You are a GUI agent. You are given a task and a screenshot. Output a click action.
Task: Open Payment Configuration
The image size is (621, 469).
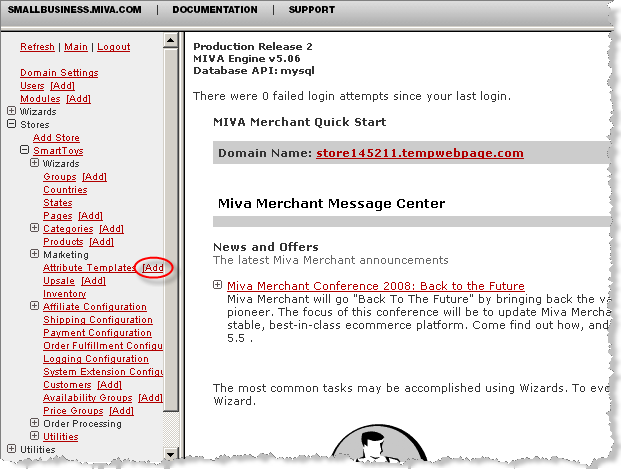tap(97, 333)
